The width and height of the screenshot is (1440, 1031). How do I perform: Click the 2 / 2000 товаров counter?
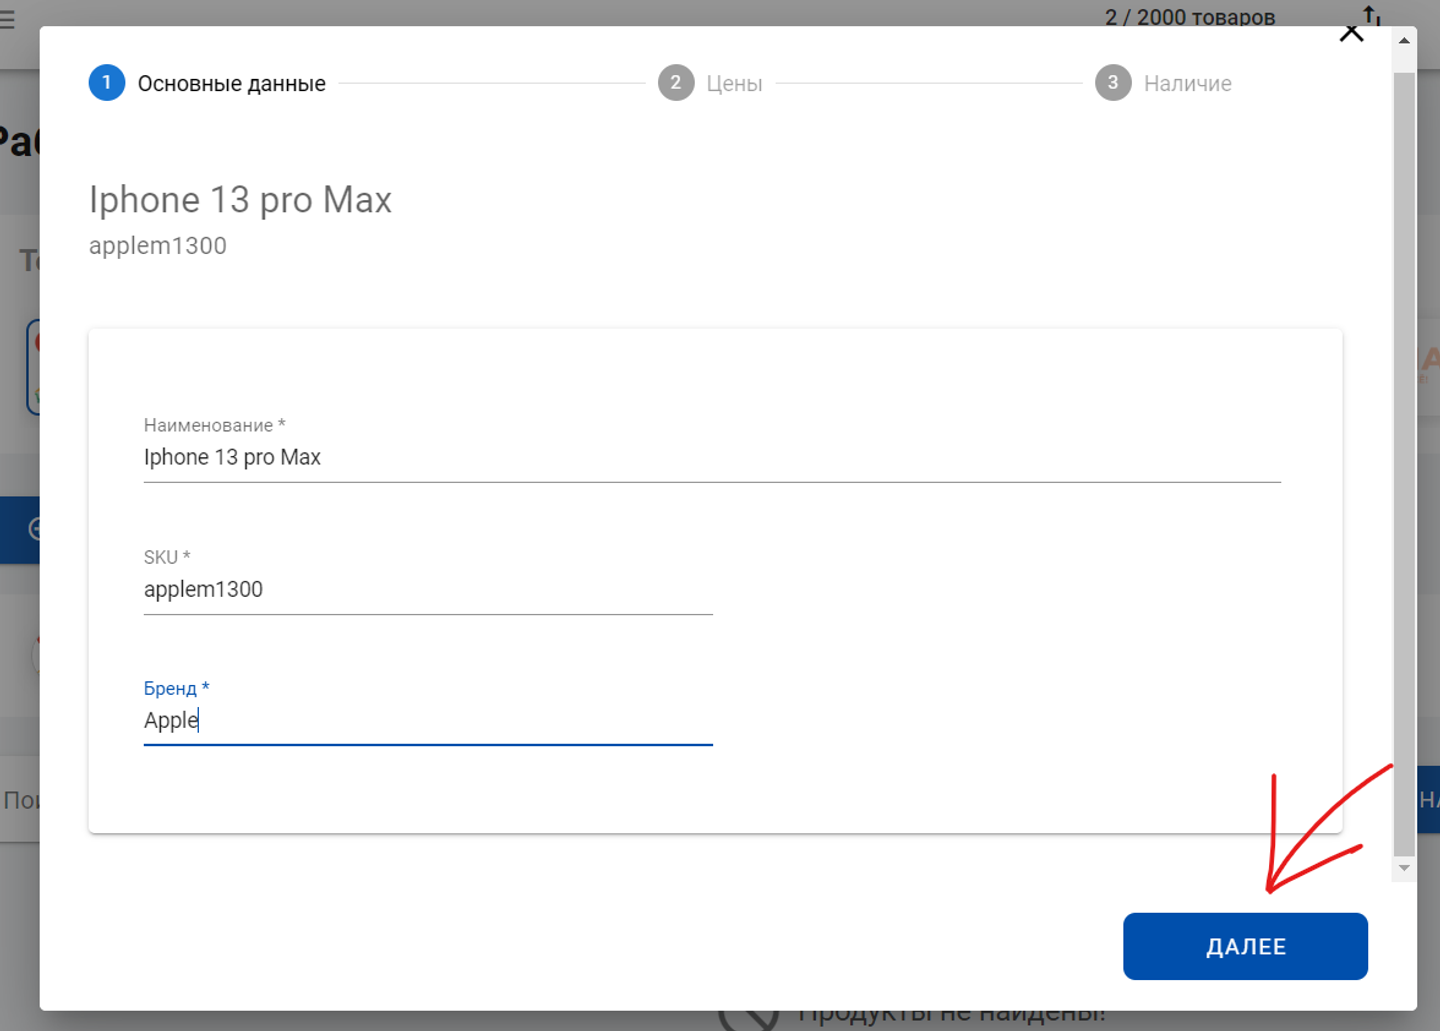1189,16
